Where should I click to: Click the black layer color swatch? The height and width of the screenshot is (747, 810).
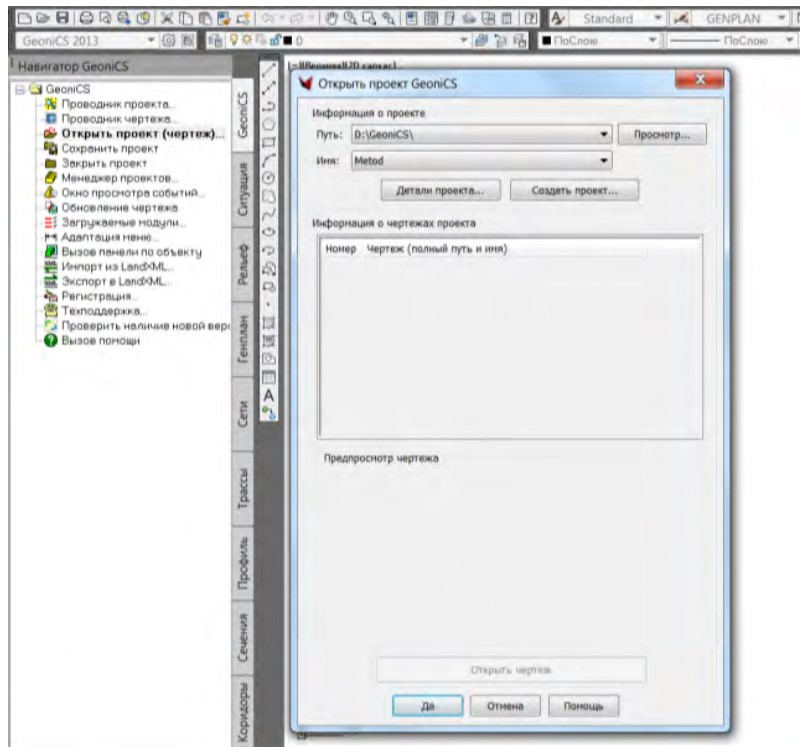pyautogui.click(x=288, y=41)
